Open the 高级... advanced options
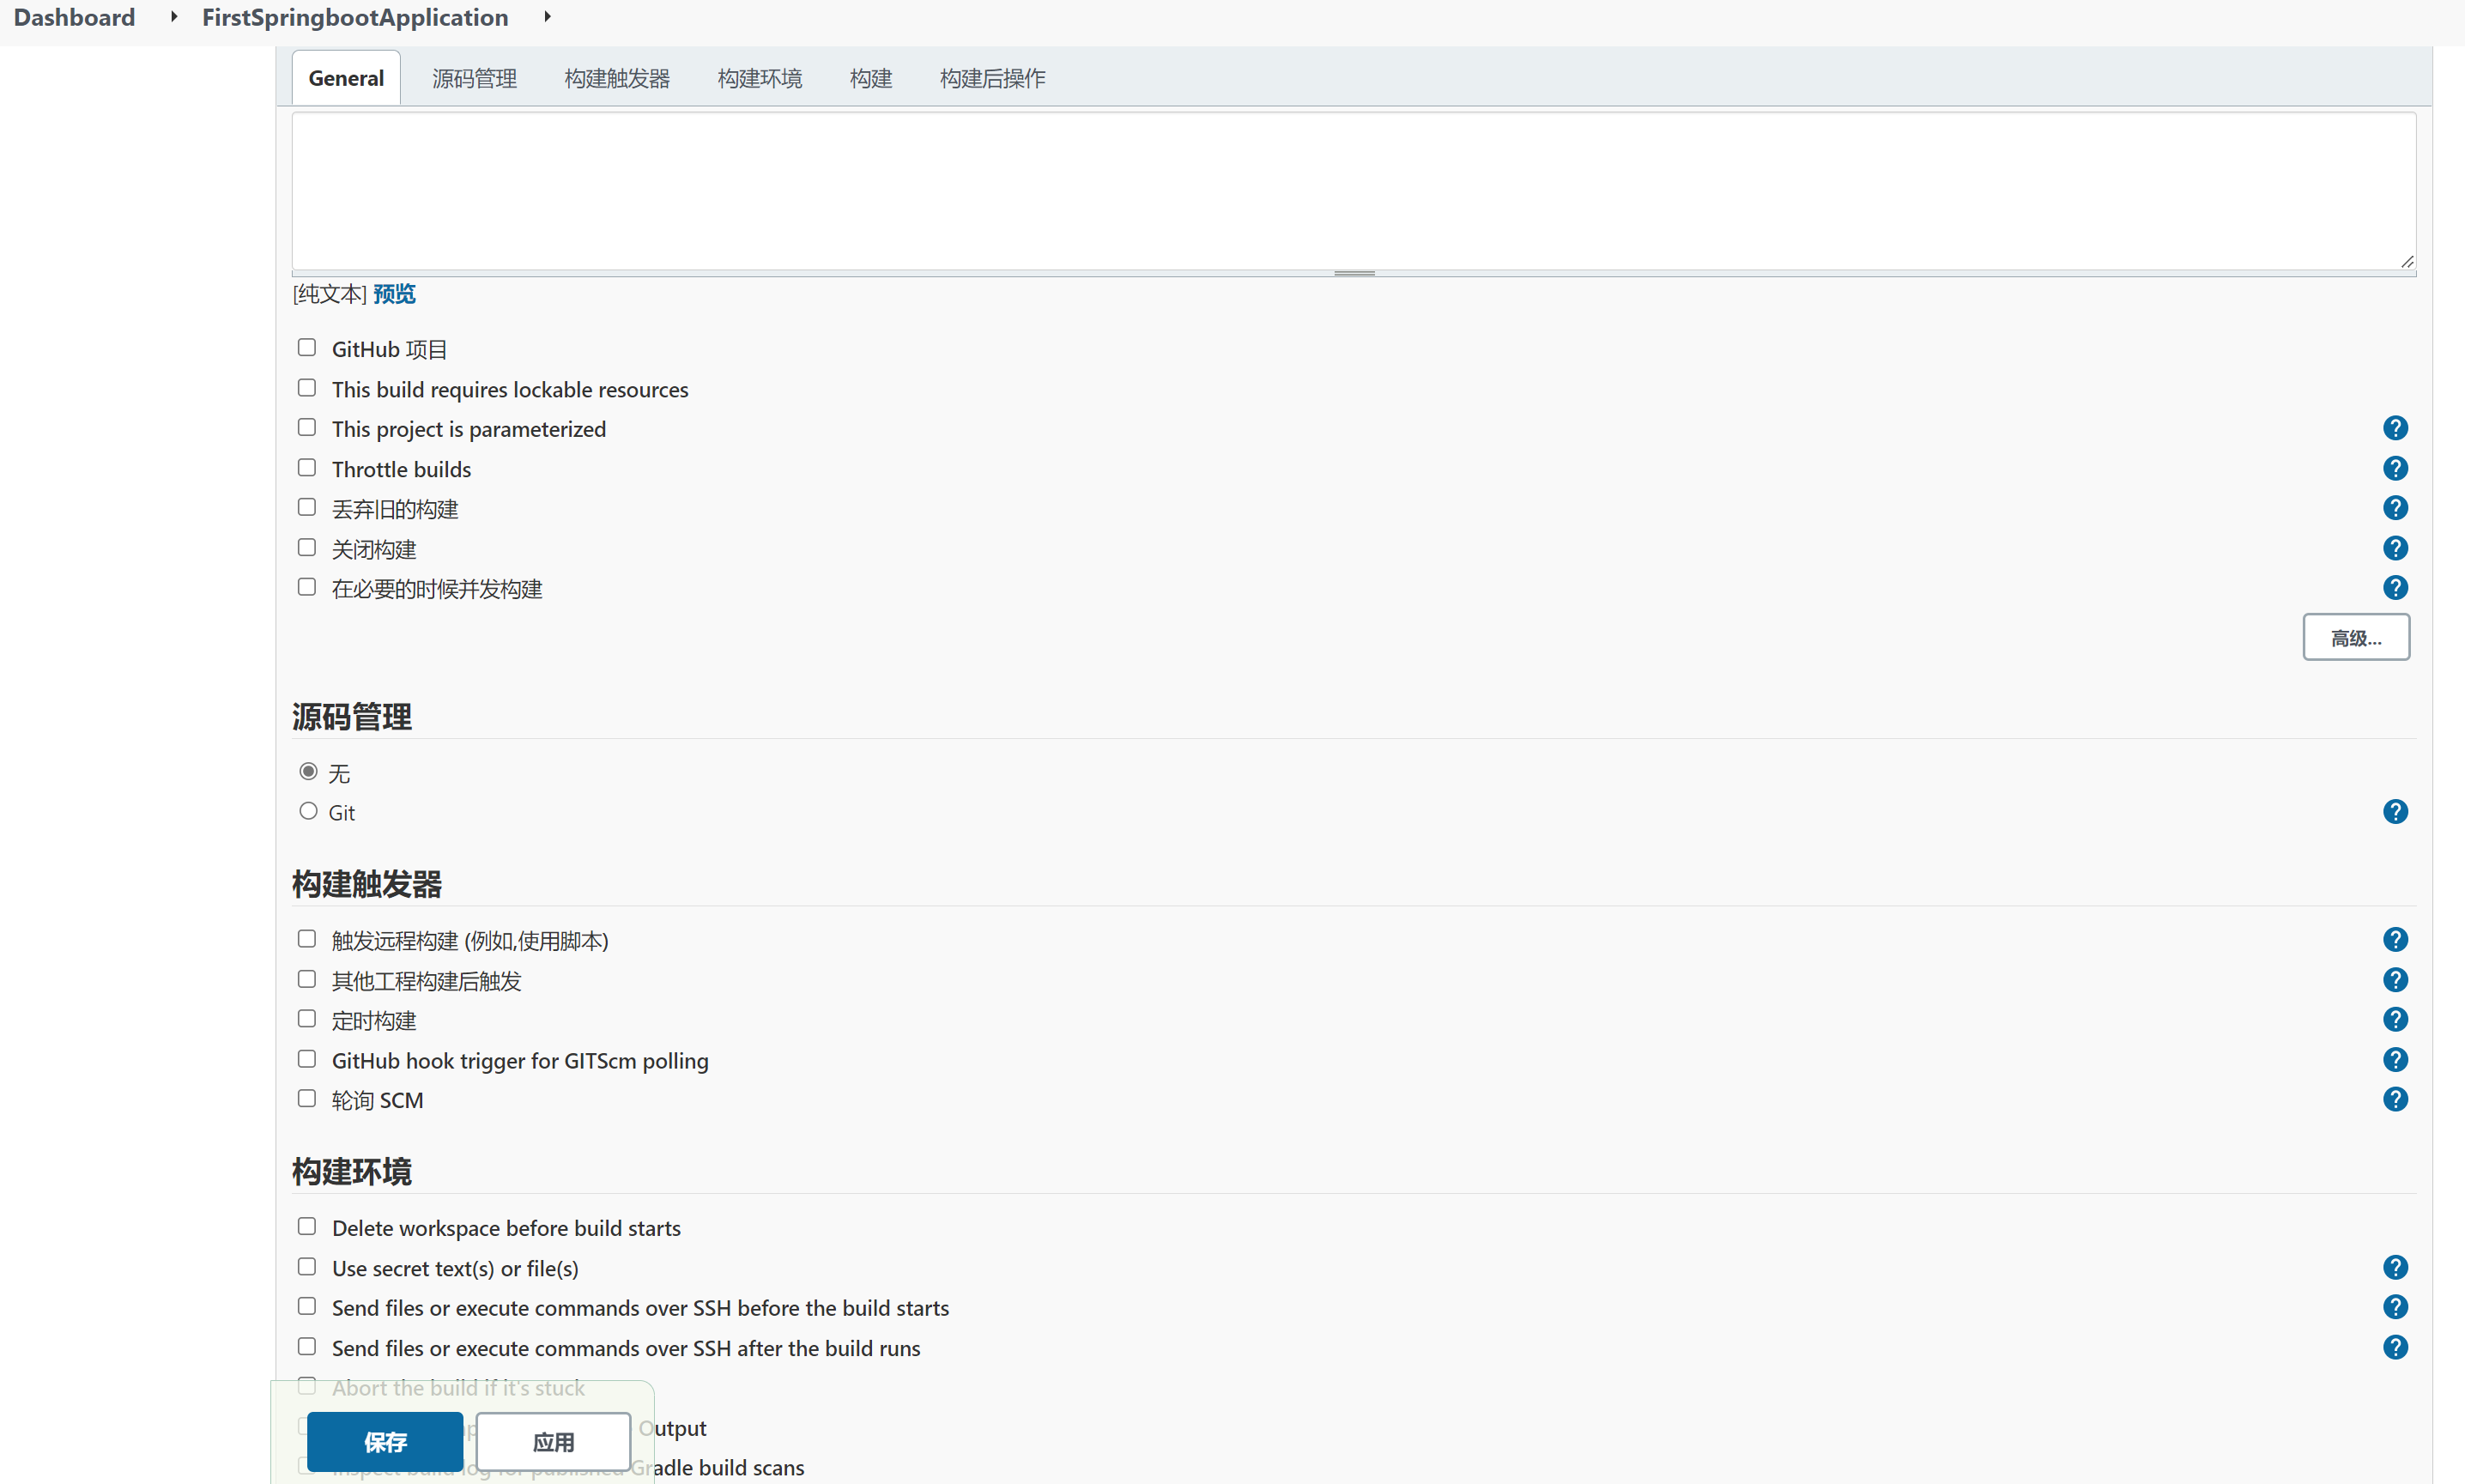This screenshot has height=1484, width=2465. (2356, 637)
